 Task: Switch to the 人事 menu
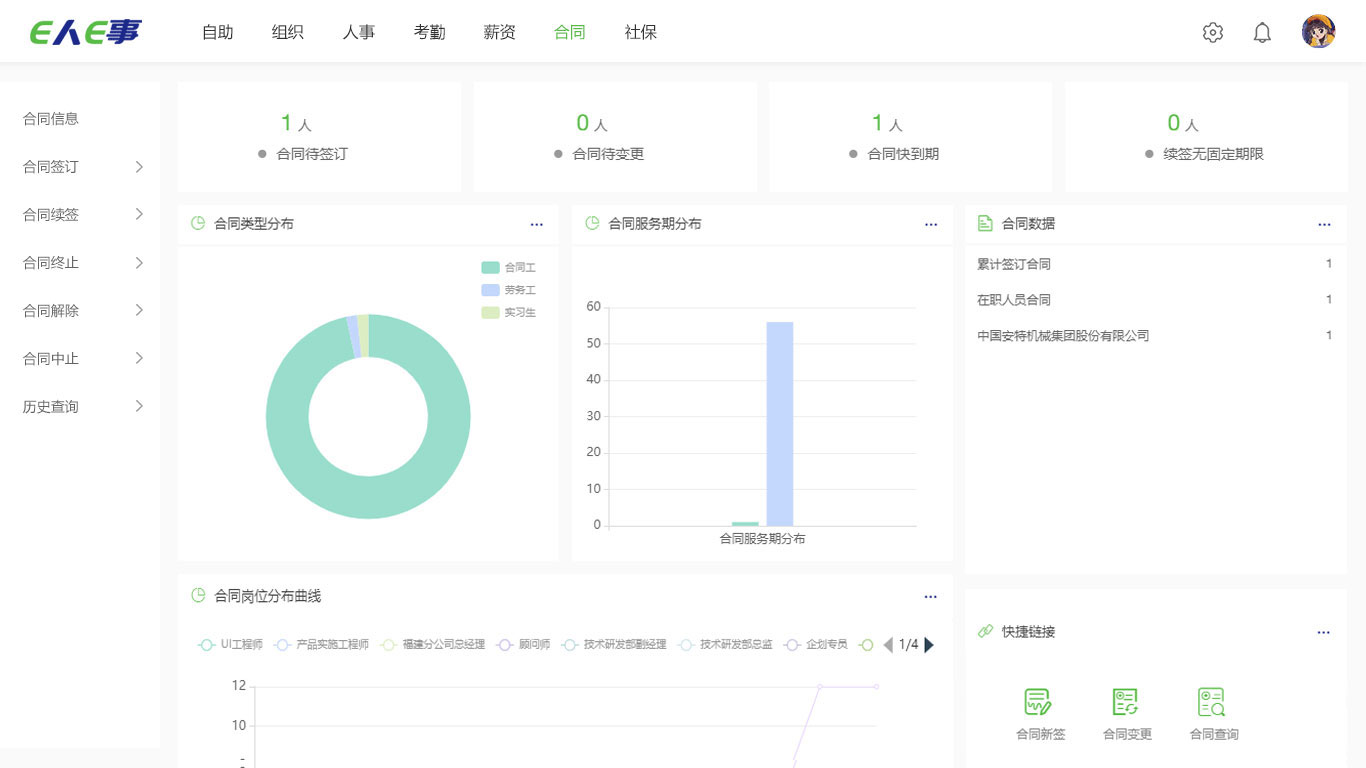tap(359, 32)
